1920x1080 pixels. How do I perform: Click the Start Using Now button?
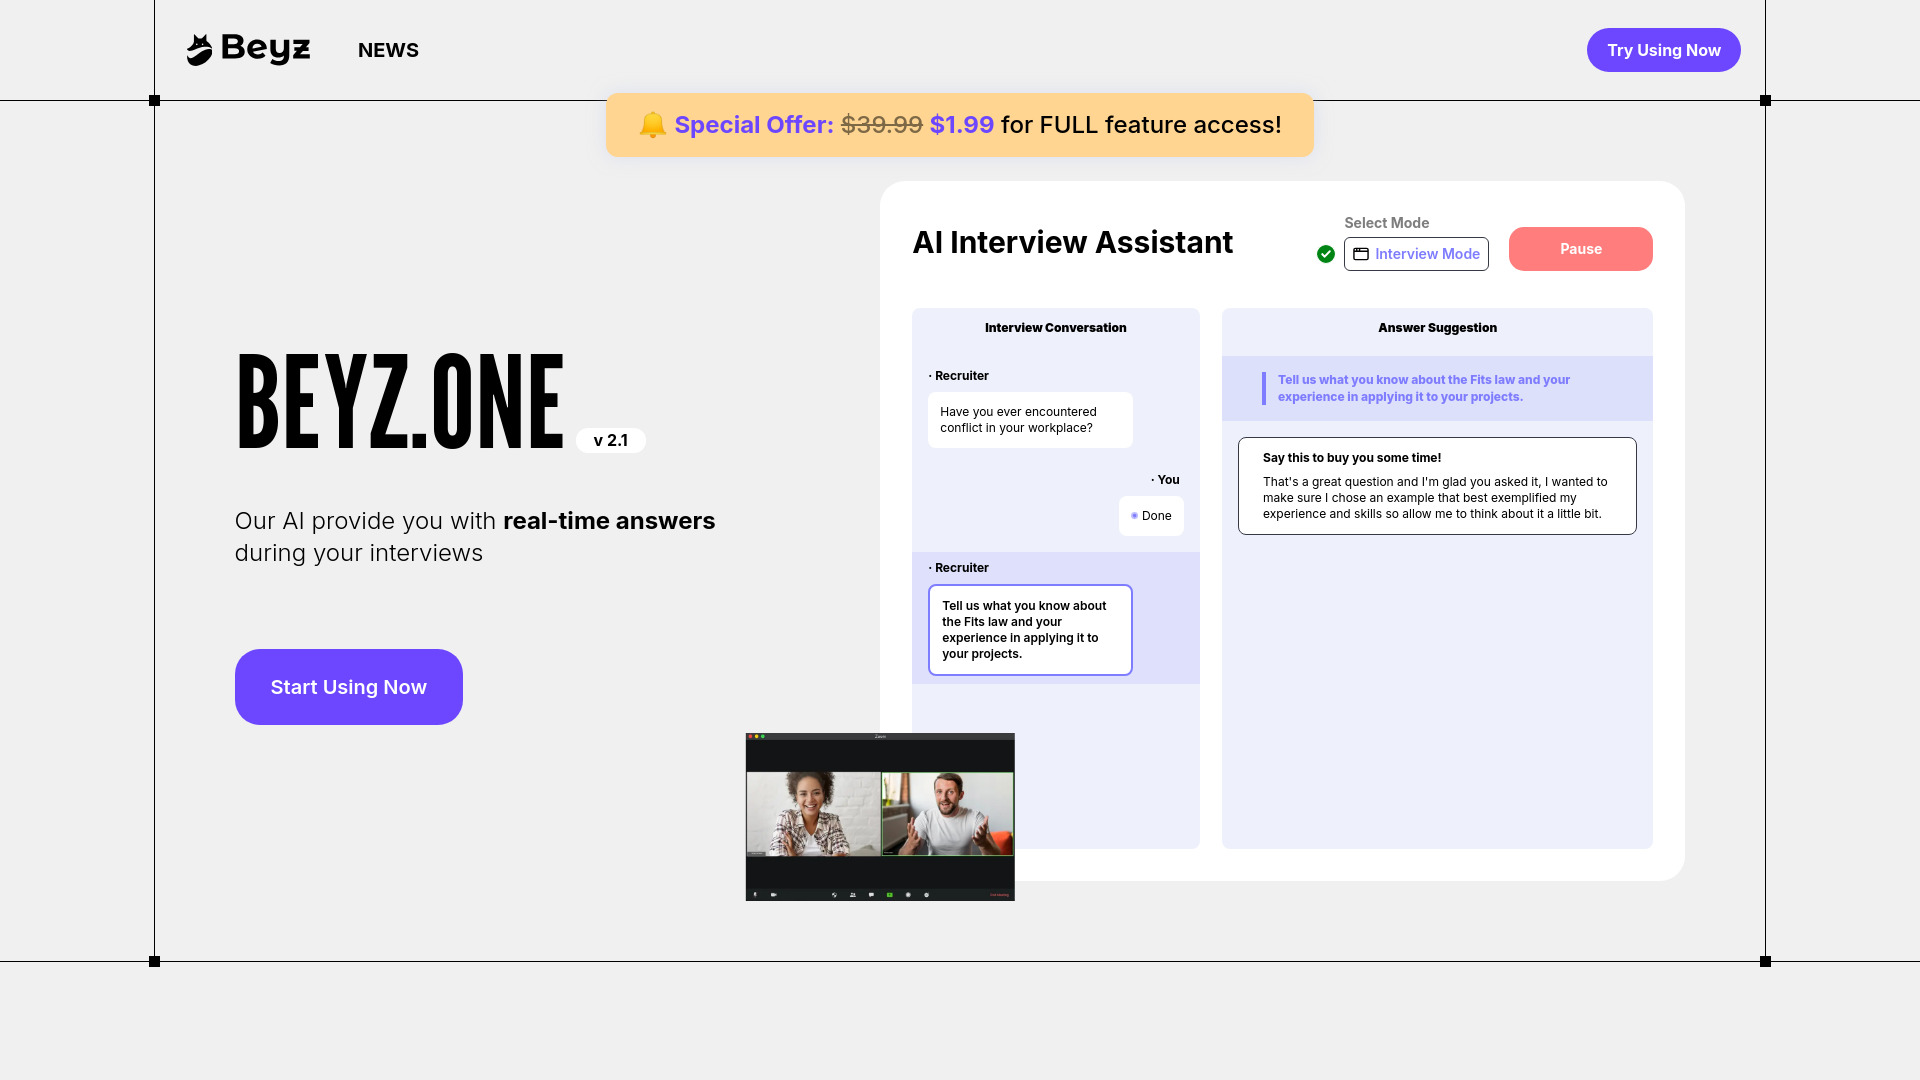(x=348, y=687)
